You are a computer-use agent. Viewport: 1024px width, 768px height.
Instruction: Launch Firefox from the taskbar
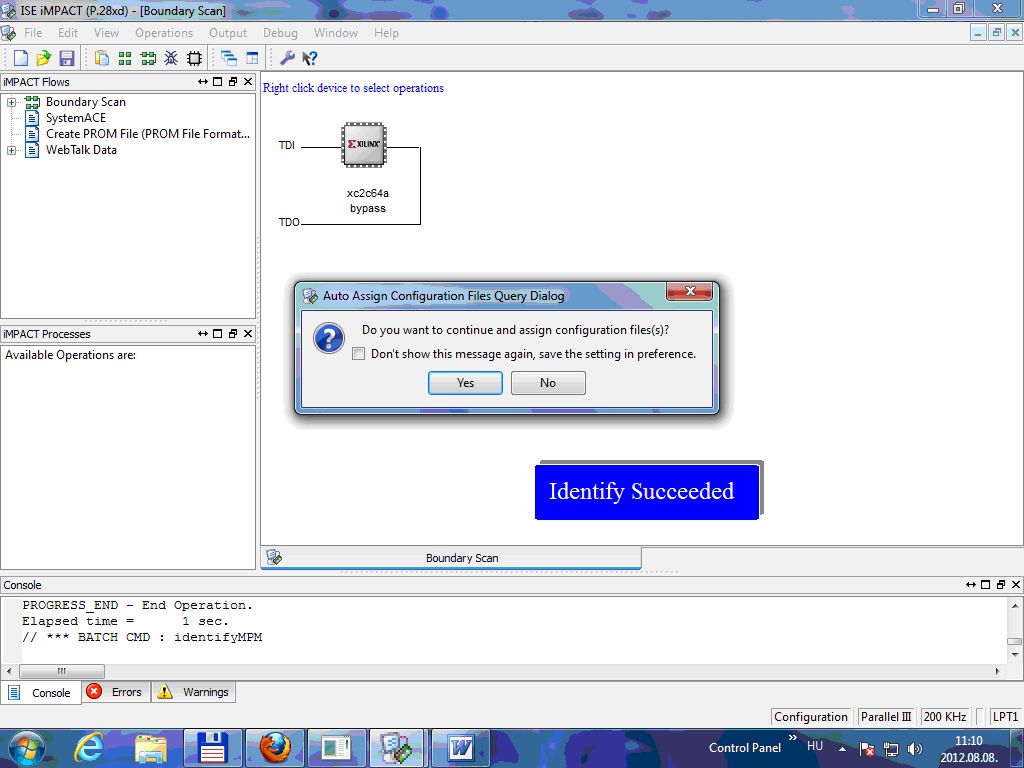pyautogui.click(x=274, y=747)
